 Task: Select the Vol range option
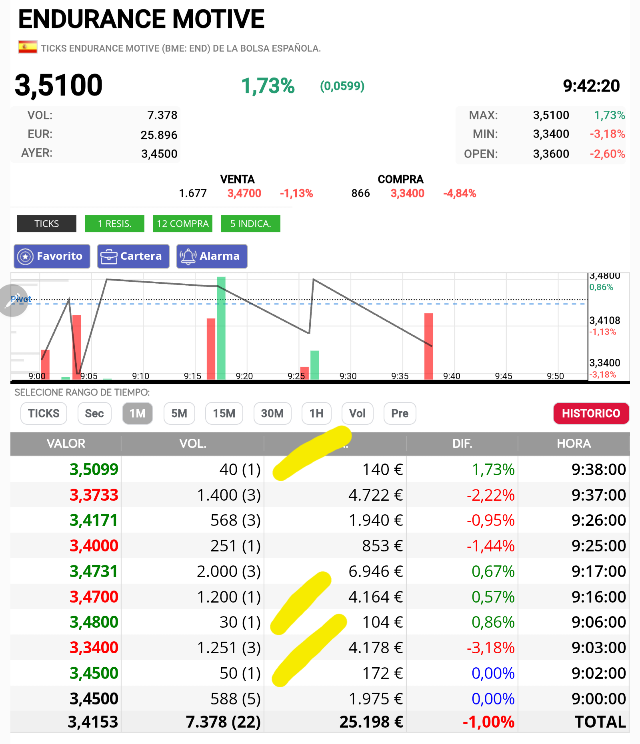[x=357, y=413]
